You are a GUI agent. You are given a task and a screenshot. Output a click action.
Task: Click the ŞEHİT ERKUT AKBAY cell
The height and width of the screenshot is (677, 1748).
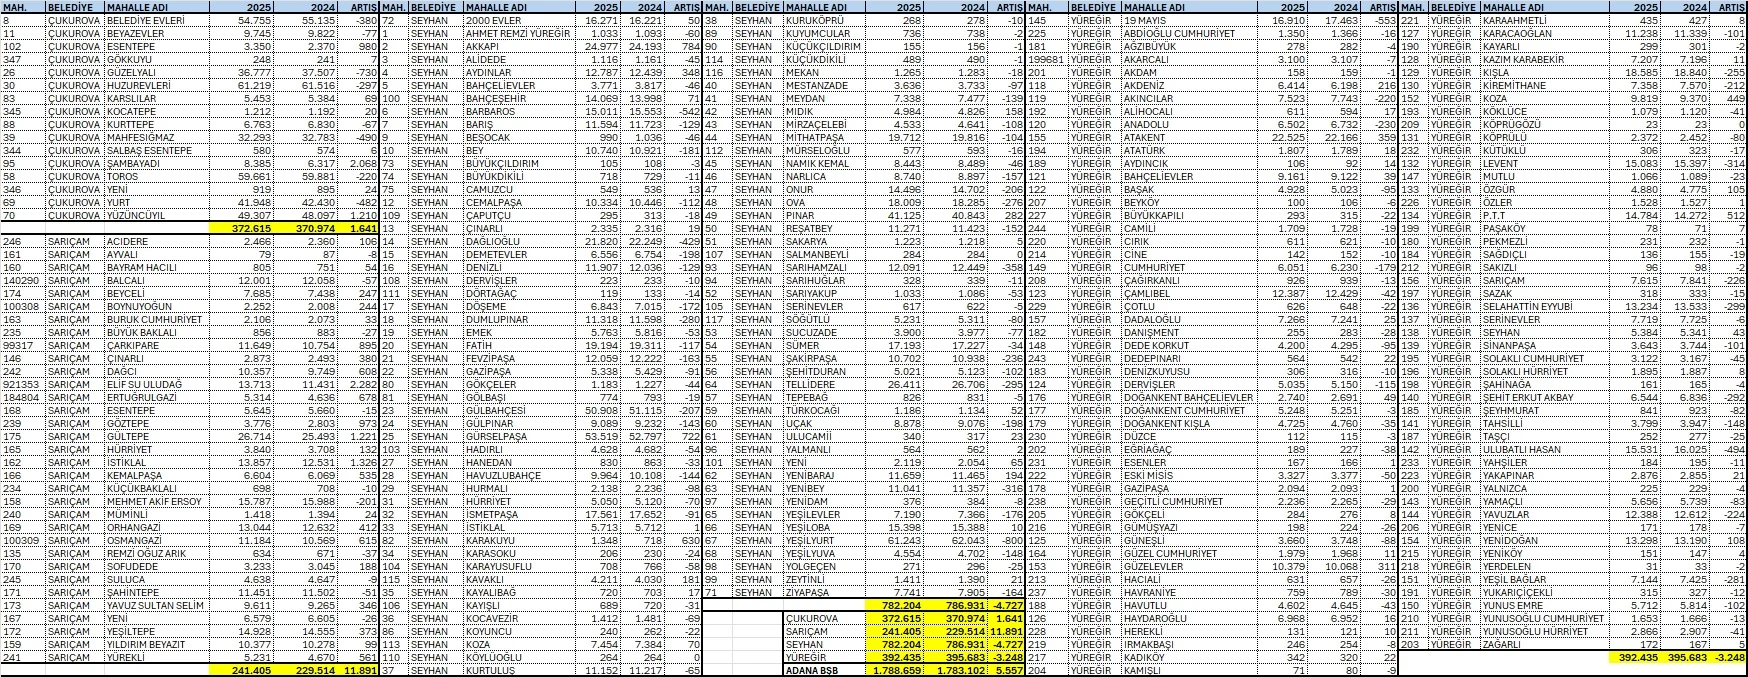pos(1530,397)
